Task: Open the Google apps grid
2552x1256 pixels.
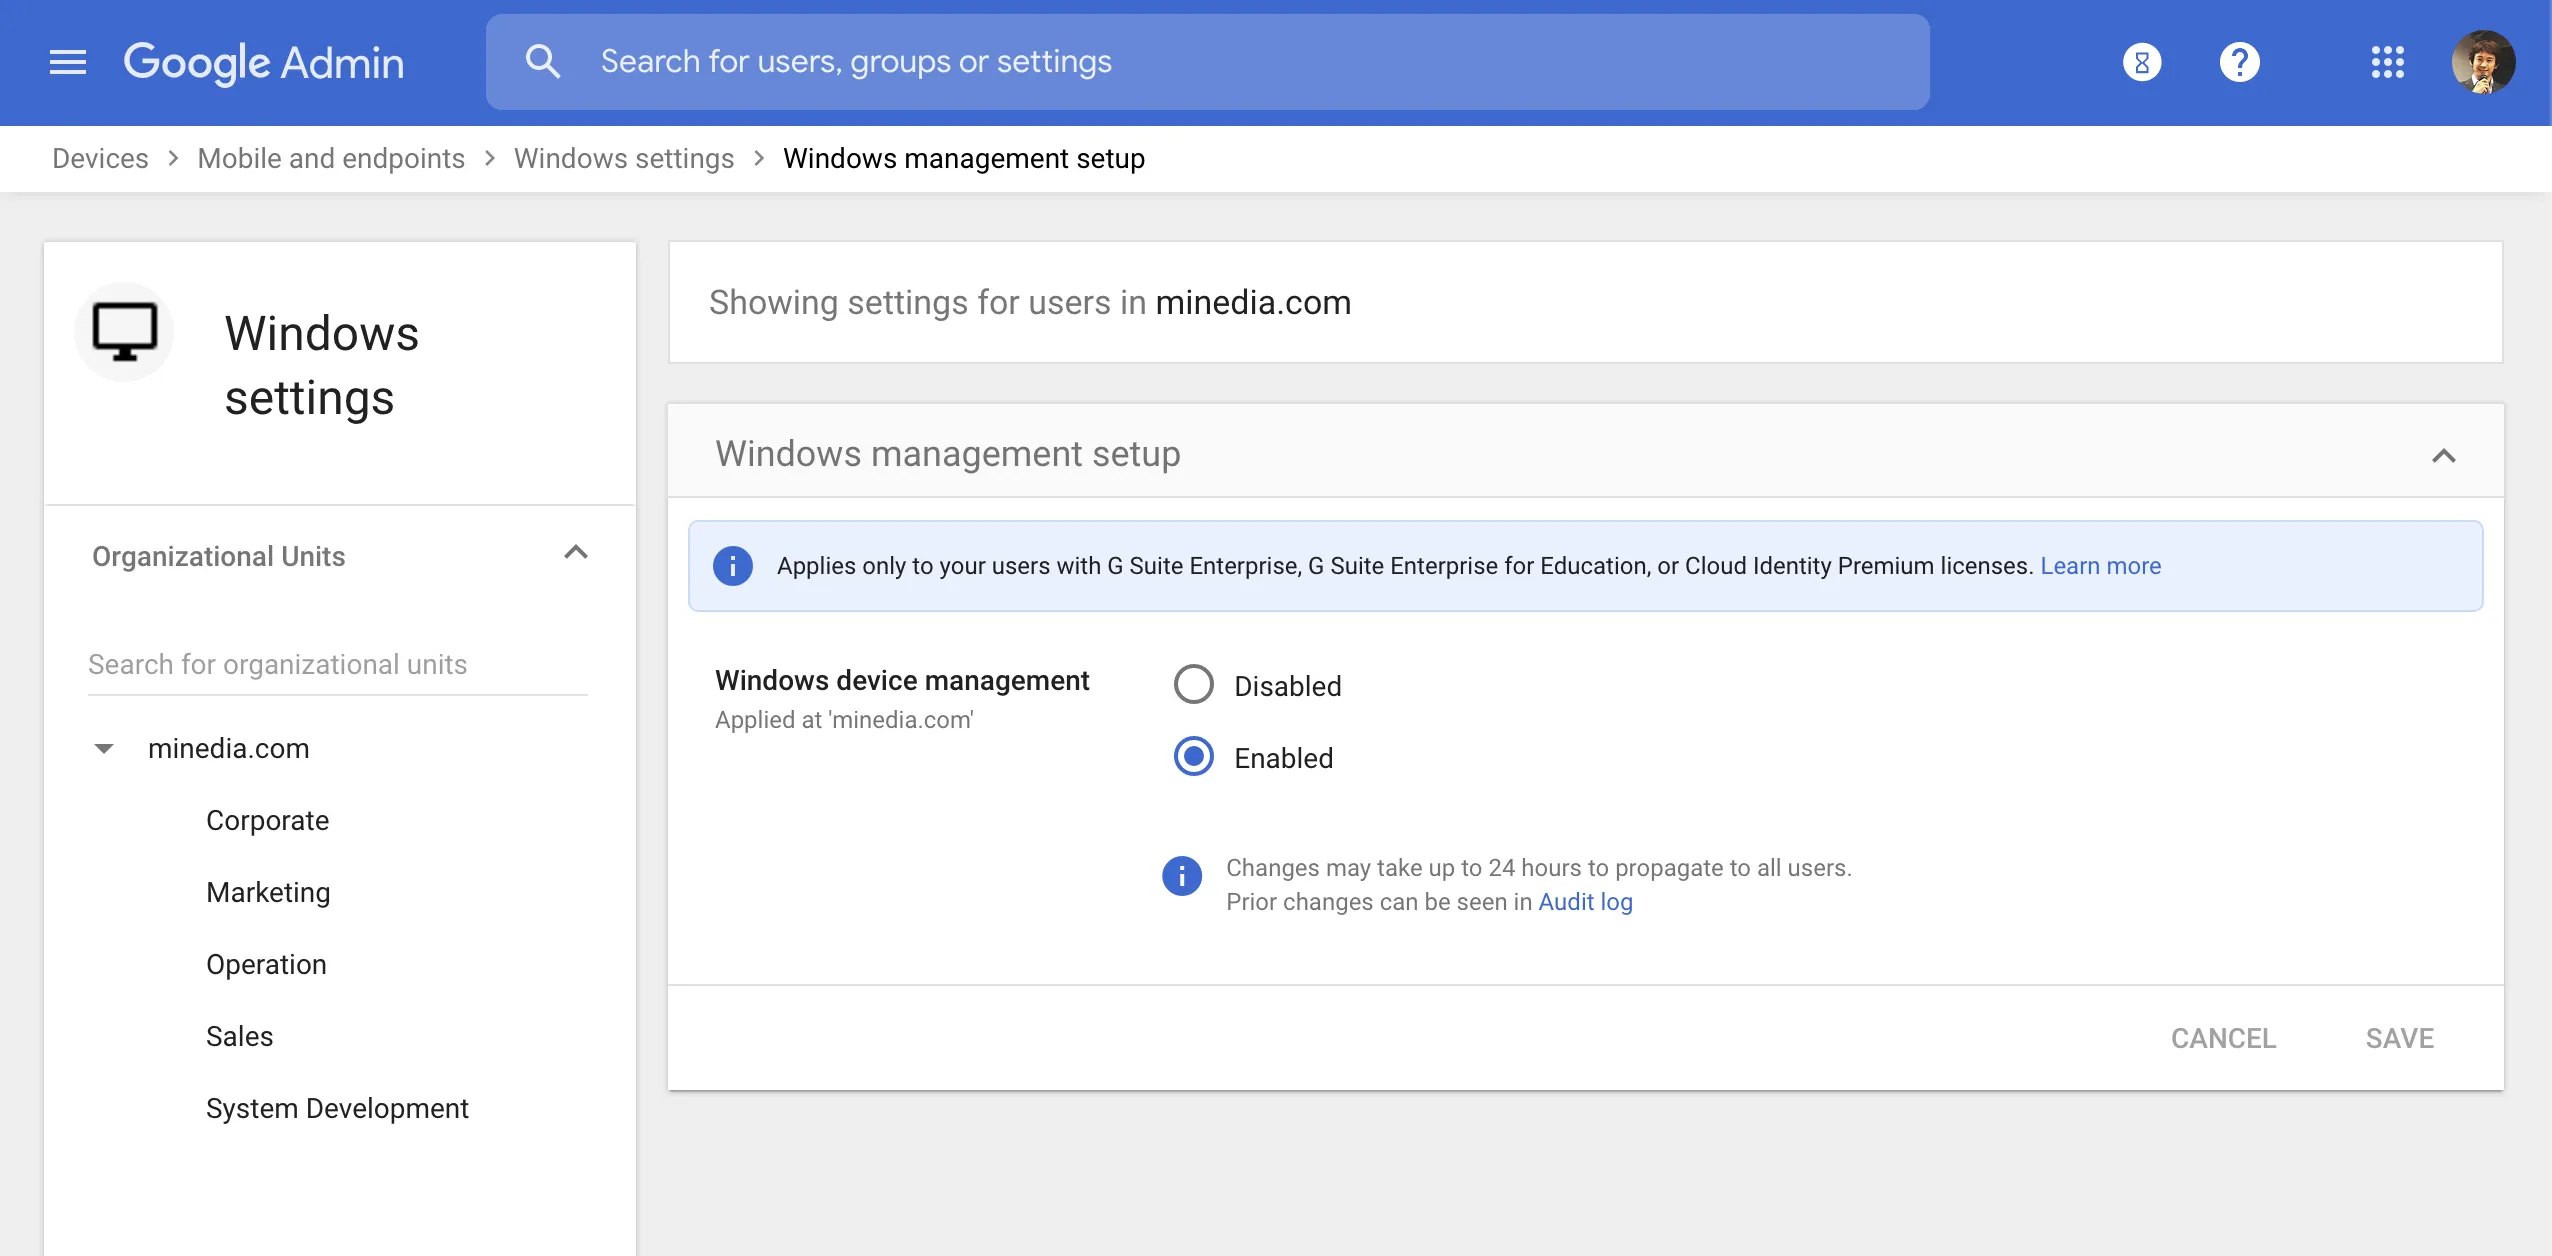Action: click(2387, 62)
